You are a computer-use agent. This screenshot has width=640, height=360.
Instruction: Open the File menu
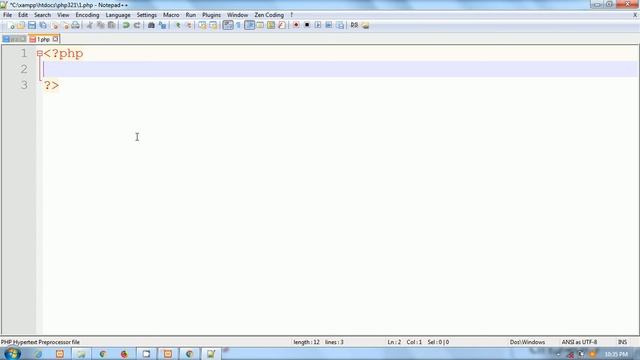pyautogui.click(x=7, y=15)
